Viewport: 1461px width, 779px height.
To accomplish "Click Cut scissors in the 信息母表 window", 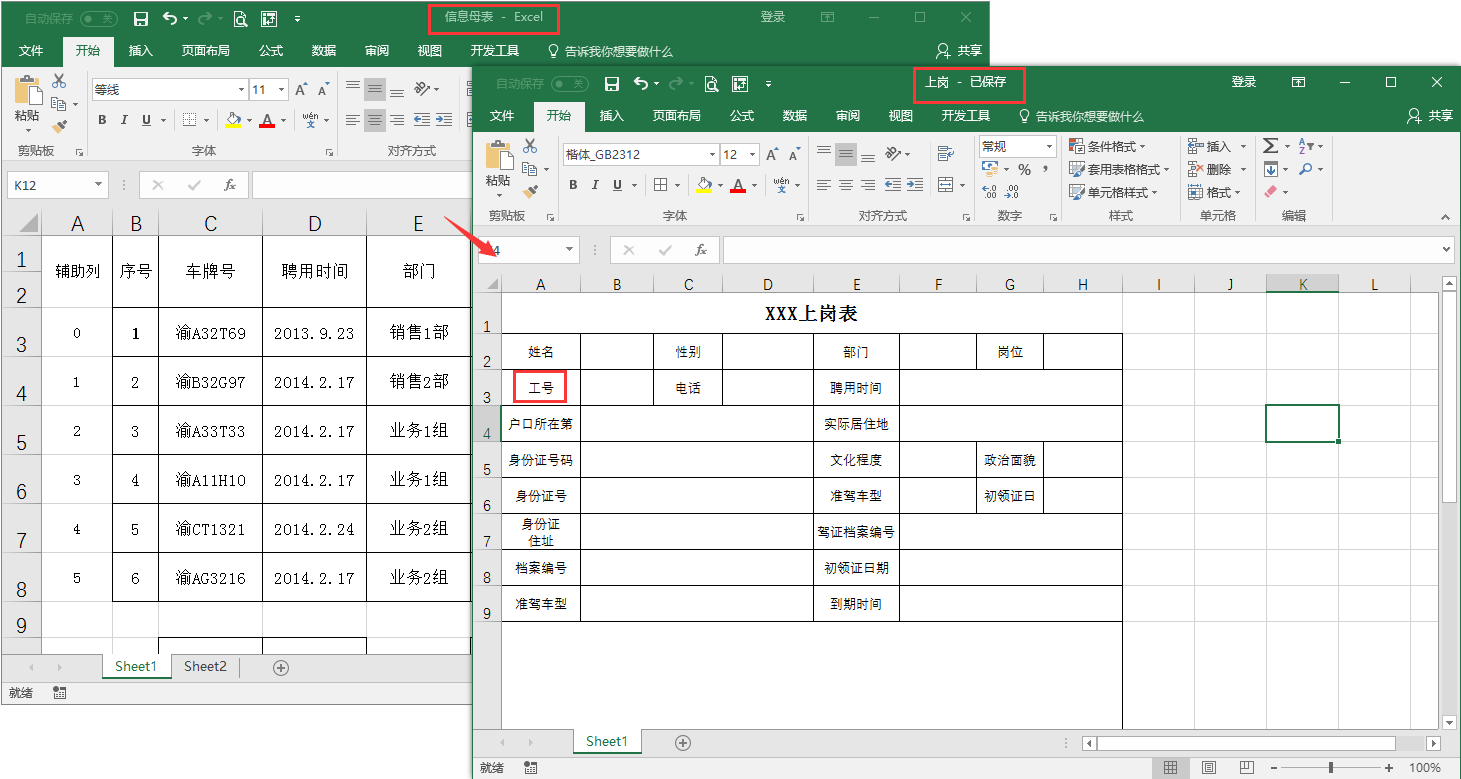I will tap(59, 81).
